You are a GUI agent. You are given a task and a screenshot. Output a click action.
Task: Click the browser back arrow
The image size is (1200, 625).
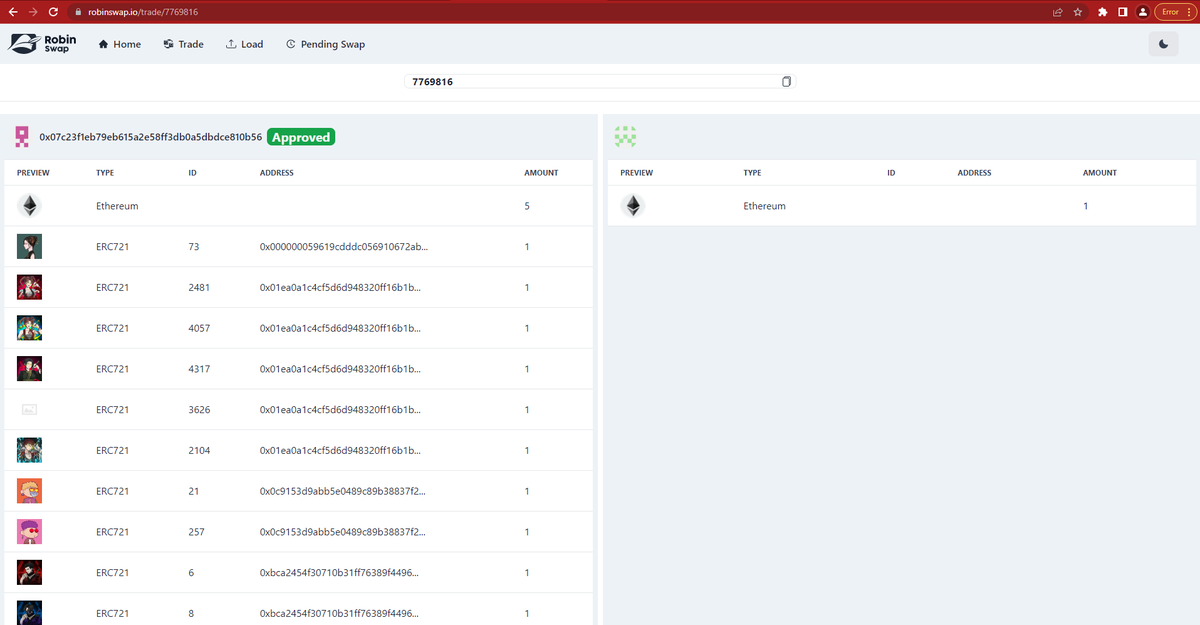click(13, 11)
